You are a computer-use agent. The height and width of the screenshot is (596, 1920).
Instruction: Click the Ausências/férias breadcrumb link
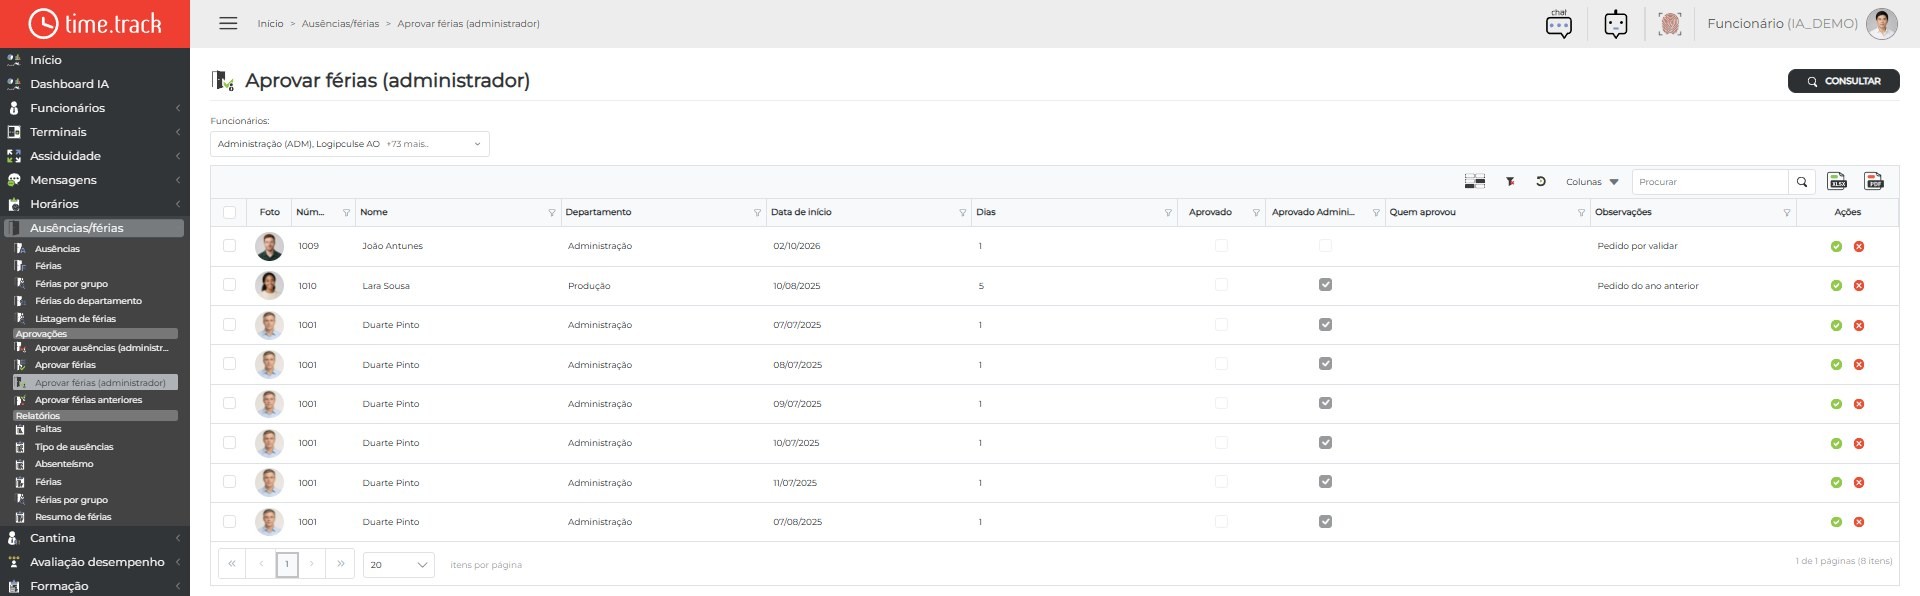(x=340, y=24)
